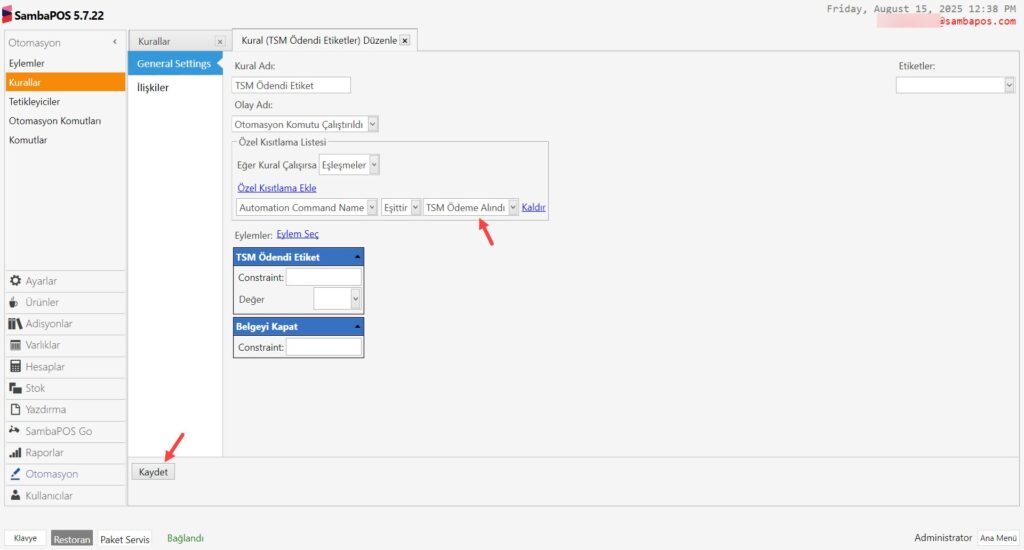
Task: Click the Kural Adı input field
Action: click(291, 86)
